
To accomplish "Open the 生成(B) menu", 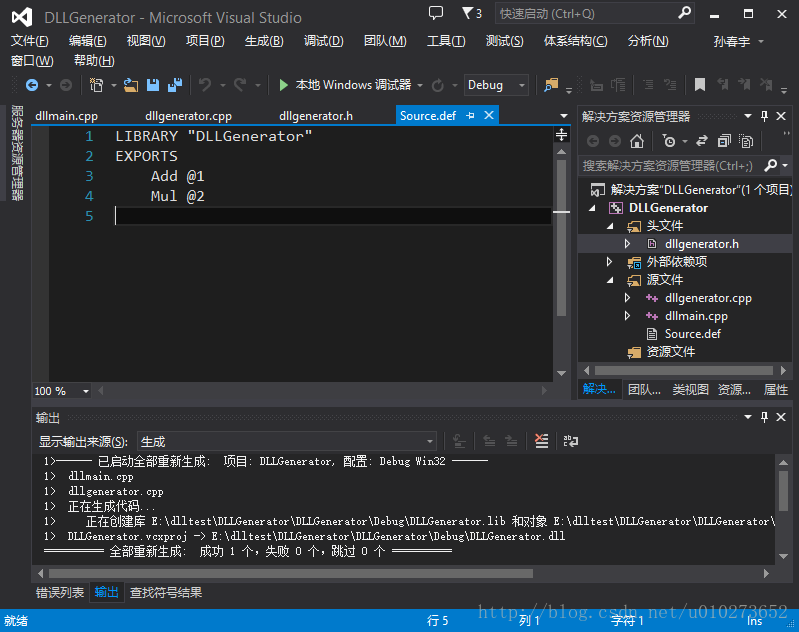I will [264, 41].
